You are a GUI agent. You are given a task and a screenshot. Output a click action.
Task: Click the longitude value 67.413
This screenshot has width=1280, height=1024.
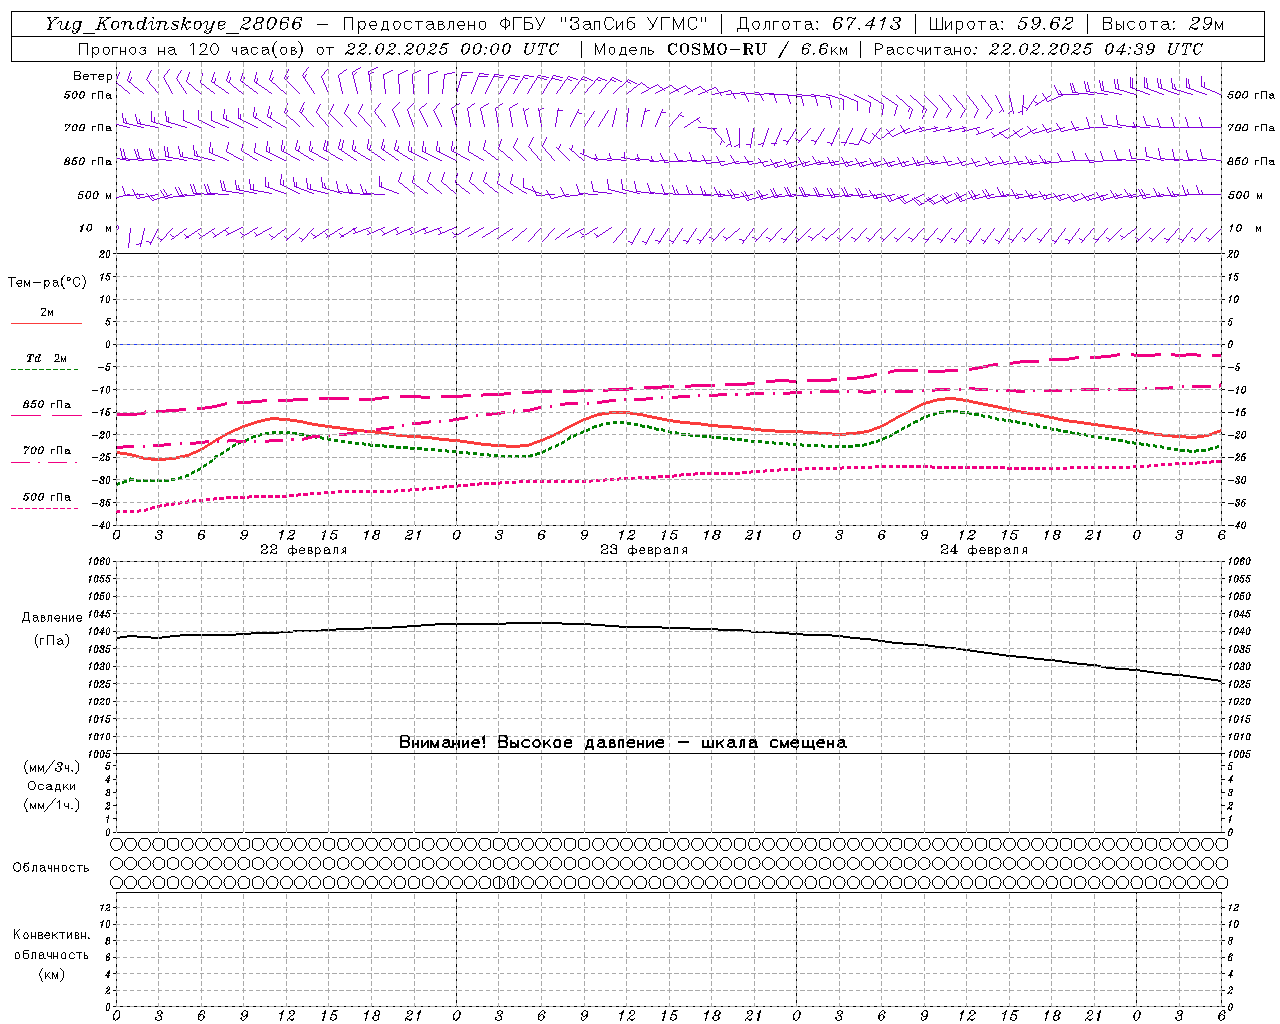click(x=866, y=24)
